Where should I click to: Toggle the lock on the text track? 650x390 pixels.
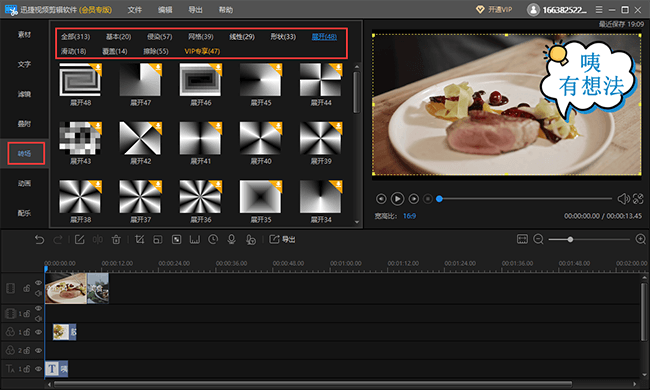[x=27, y=368]
